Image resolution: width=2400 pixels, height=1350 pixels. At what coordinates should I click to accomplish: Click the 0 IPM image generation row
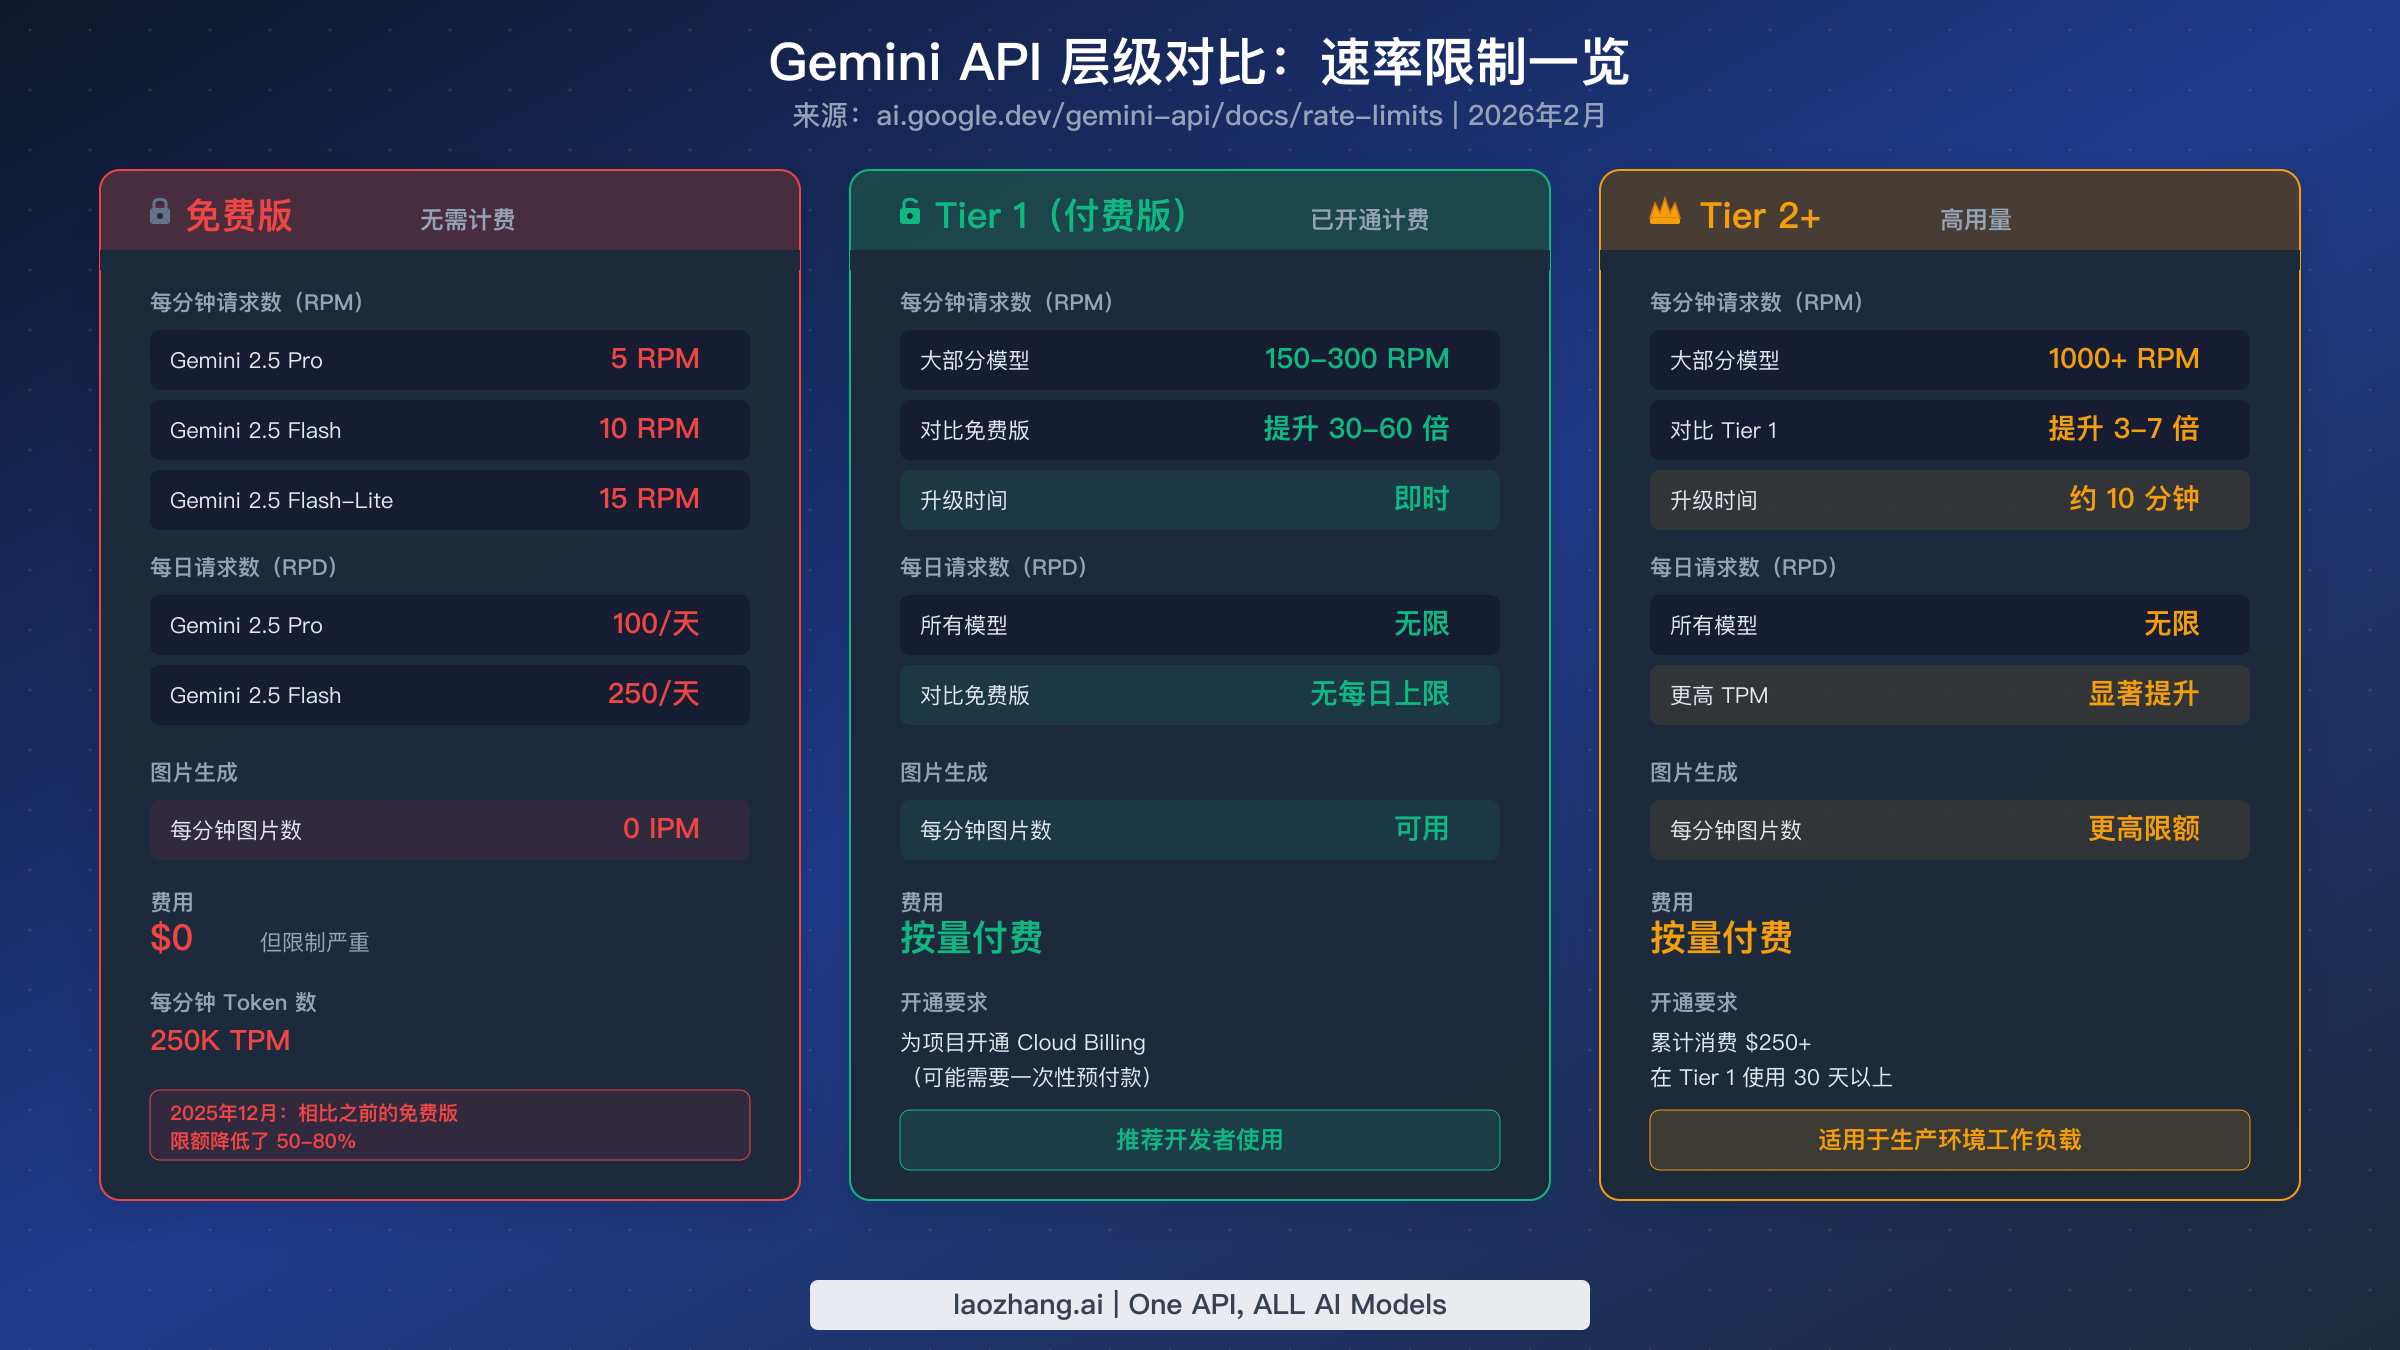click(449, 829)
